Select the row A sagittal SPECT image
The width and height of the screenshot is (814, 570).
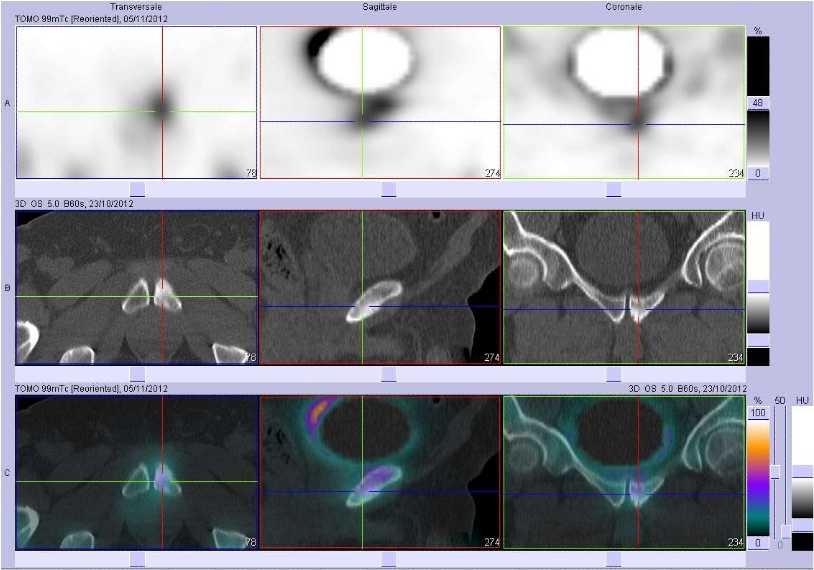click(x=381, y=102)
